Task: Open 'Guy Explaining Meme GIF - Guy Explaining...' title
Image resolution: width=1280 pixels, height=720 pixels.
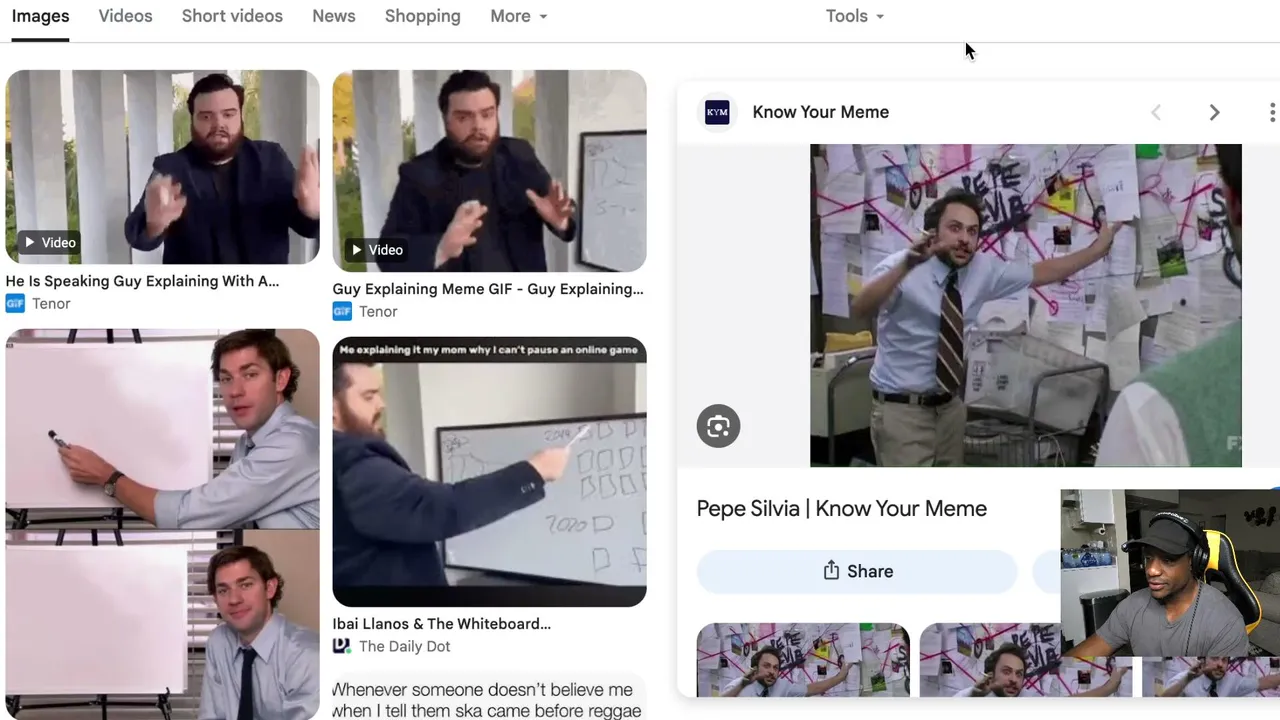Action: tap(488, 289)
